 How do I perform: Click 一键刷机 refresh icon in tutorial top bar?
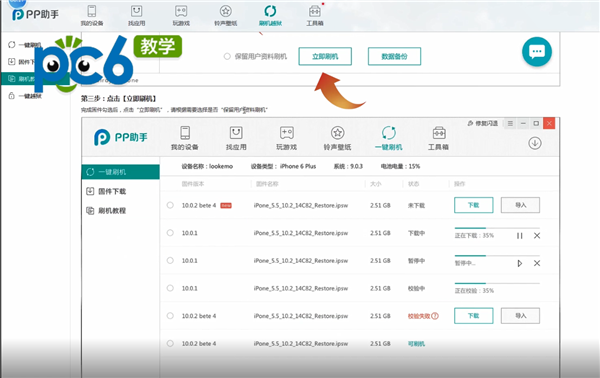pos(388,133)
